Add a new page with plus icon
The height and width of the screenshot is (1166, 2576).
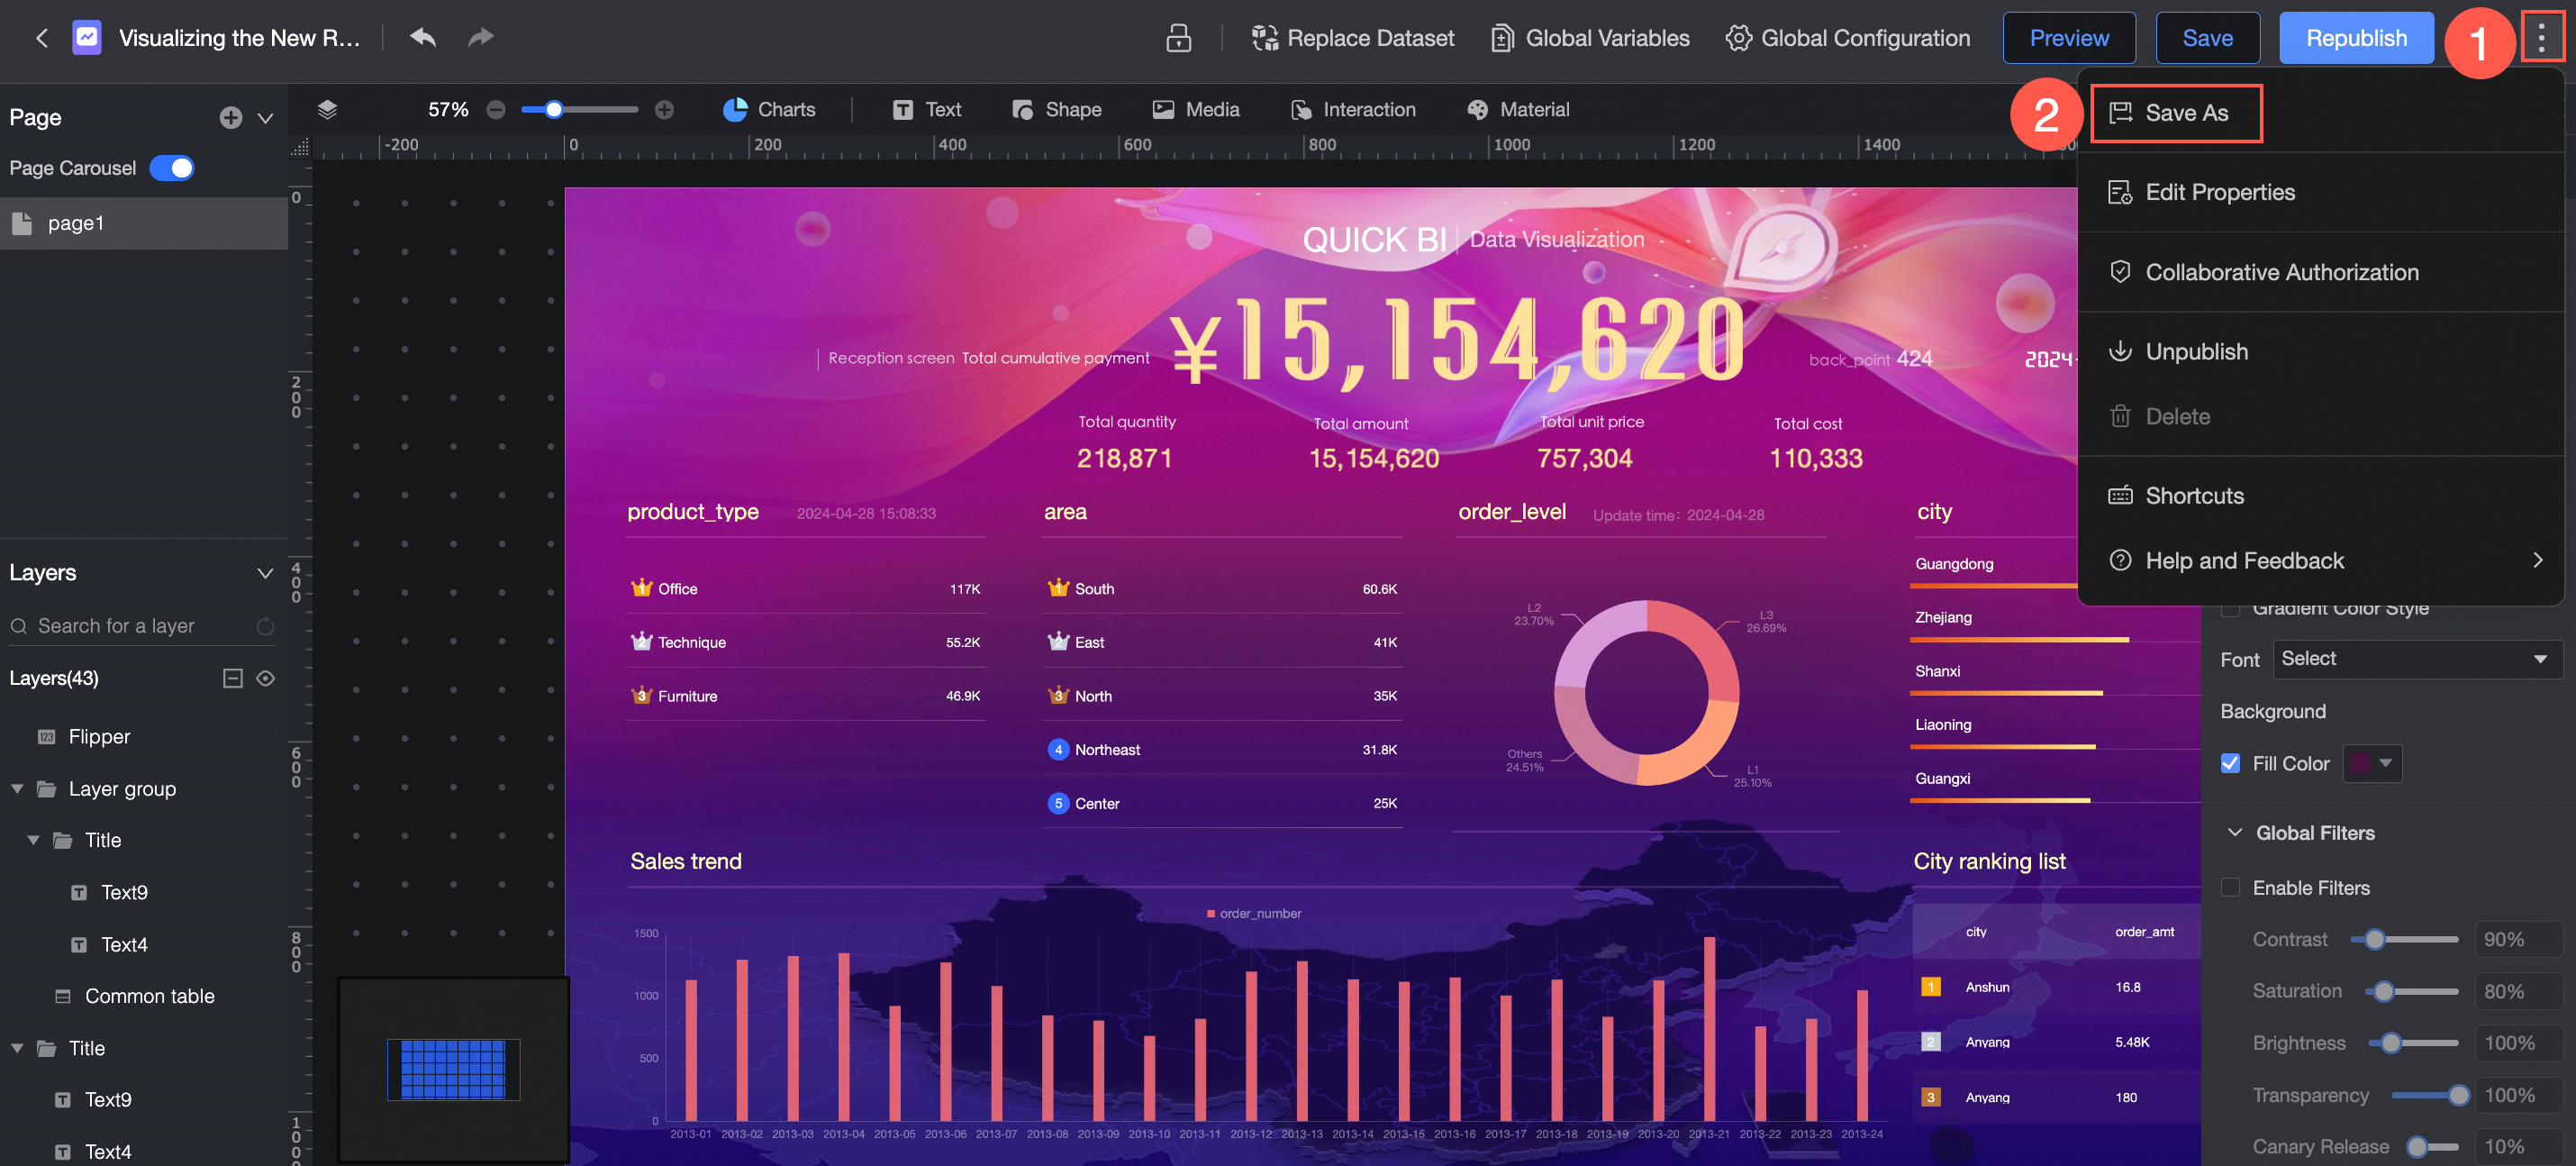(x=230, y=118)
